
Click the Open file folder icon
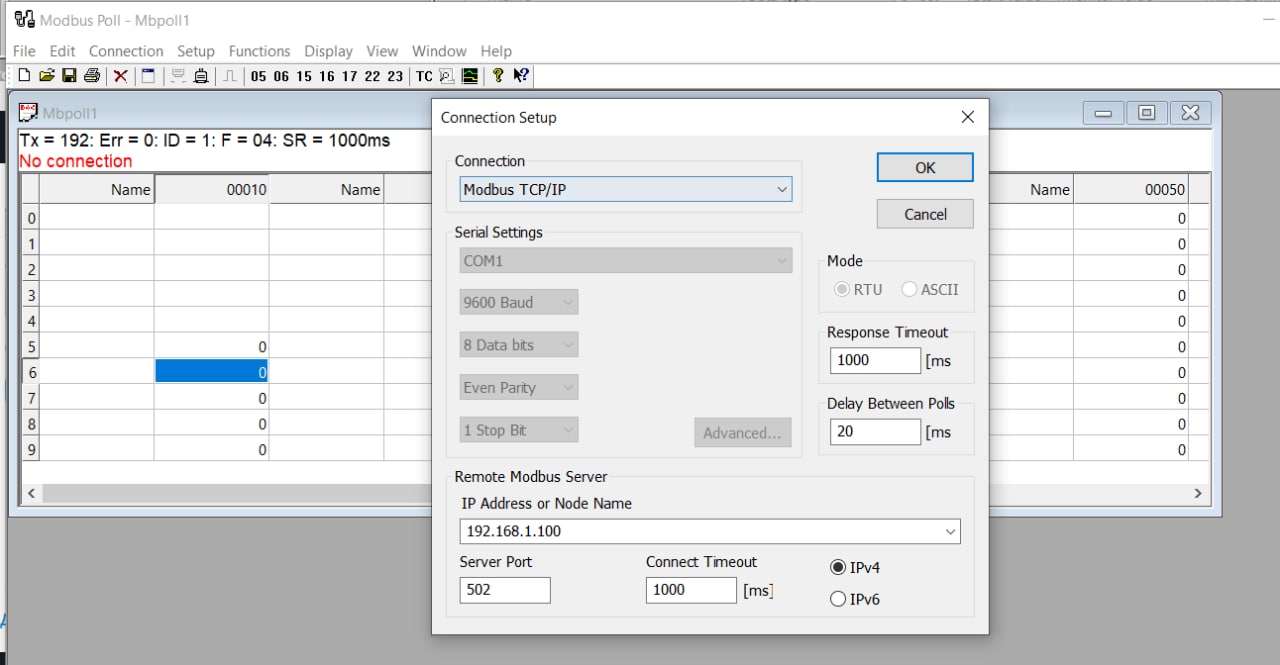coord(46,76)
